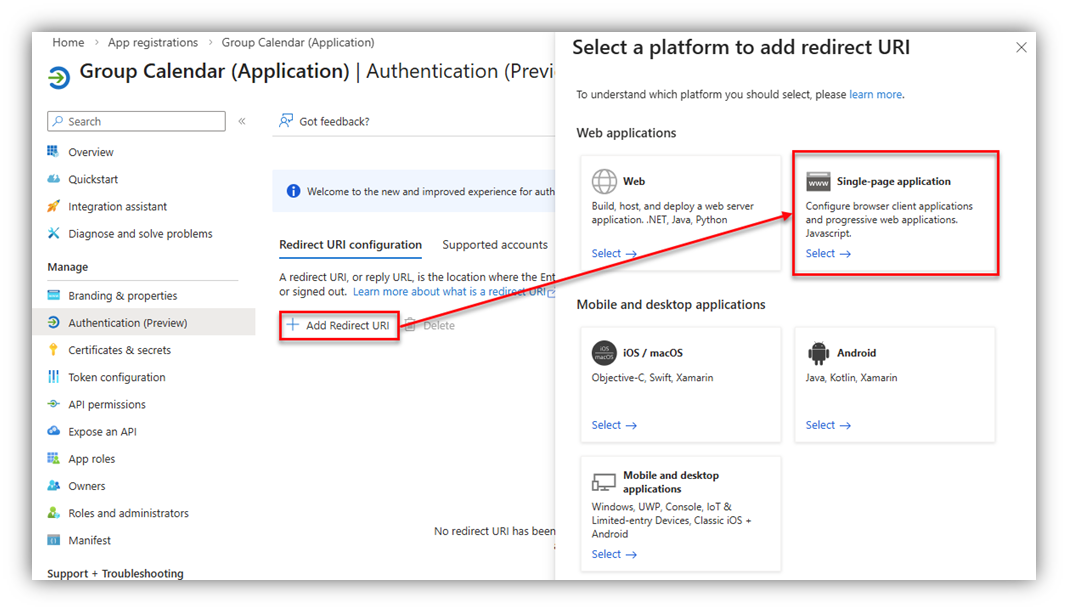
Task: Switch to Supported accounts tab
Action: click(494, 244)
